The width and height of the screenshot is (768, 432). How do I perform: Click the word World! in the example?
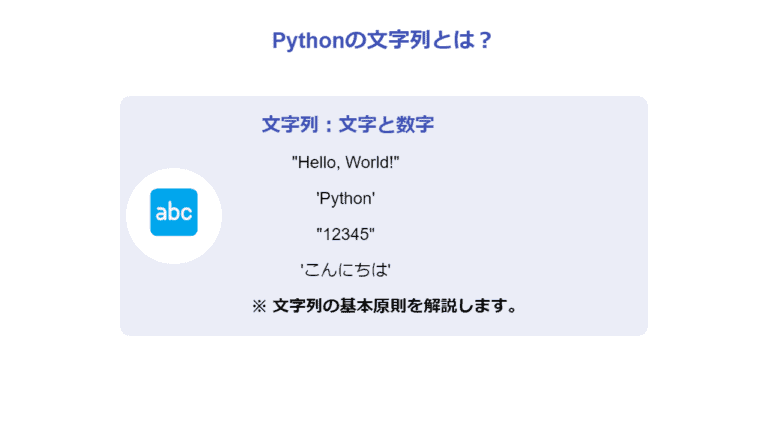click(374, 162)
